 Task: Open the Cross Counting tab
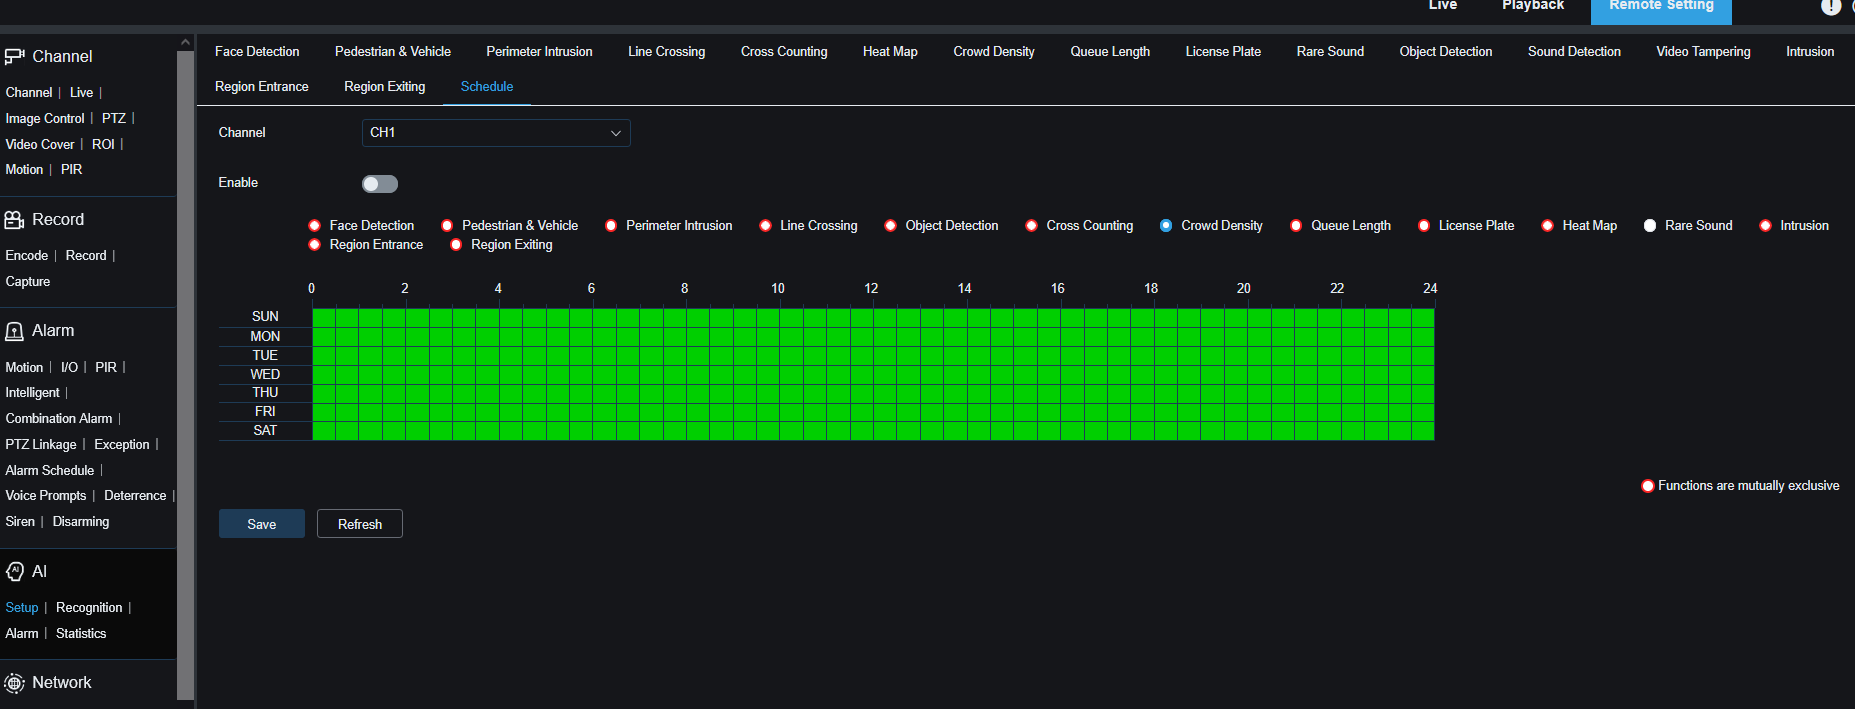point(784,52)
